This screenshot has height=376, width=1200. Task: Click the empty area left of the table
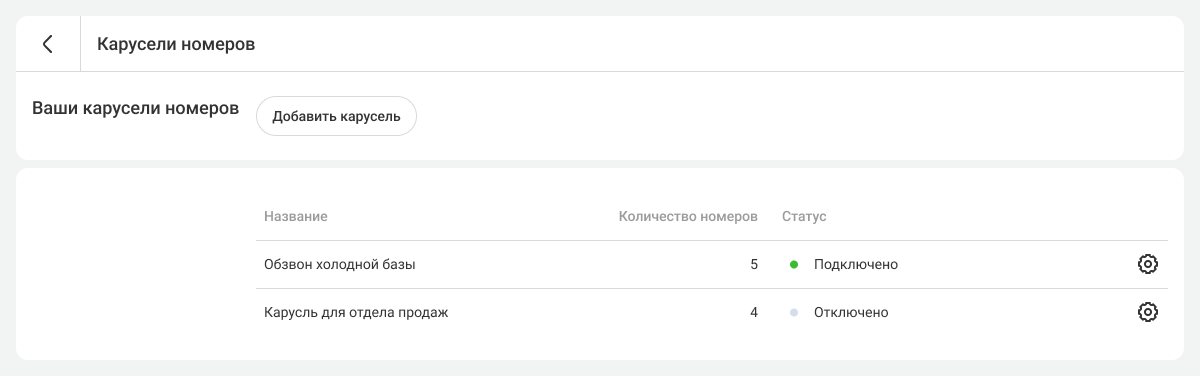click(x=136, y=264)
